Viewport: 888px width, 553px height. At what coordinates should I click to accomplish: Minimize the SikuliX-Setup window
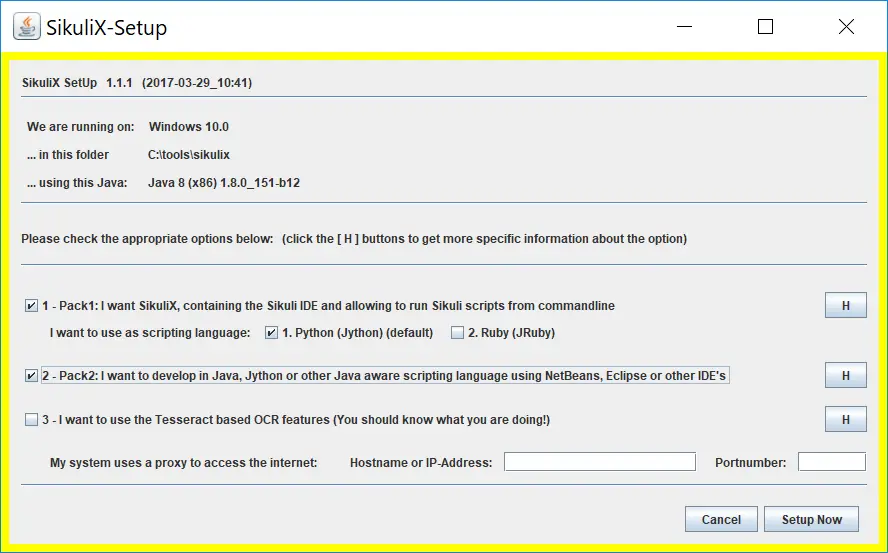click(685, 27)
